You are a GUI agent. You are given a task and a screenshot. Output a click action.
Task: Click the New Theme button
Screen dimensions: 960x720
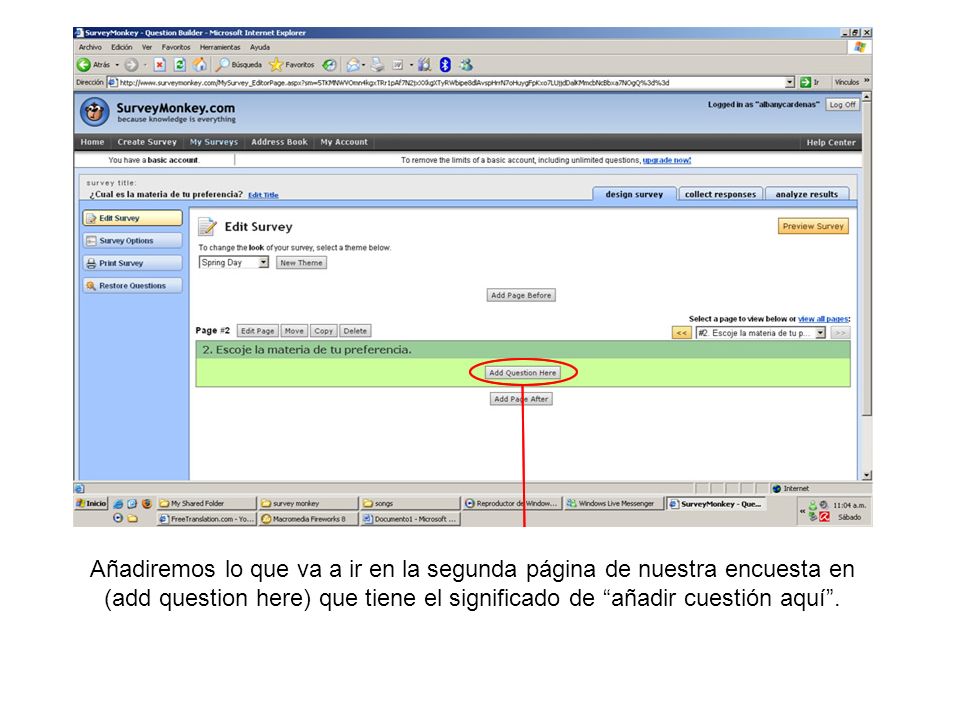coord(301,263)
